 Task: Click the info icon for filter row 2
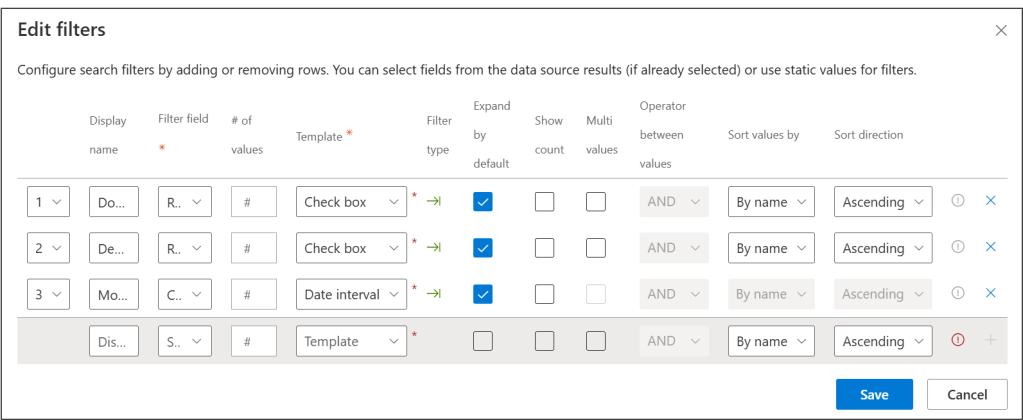(957, 247)
